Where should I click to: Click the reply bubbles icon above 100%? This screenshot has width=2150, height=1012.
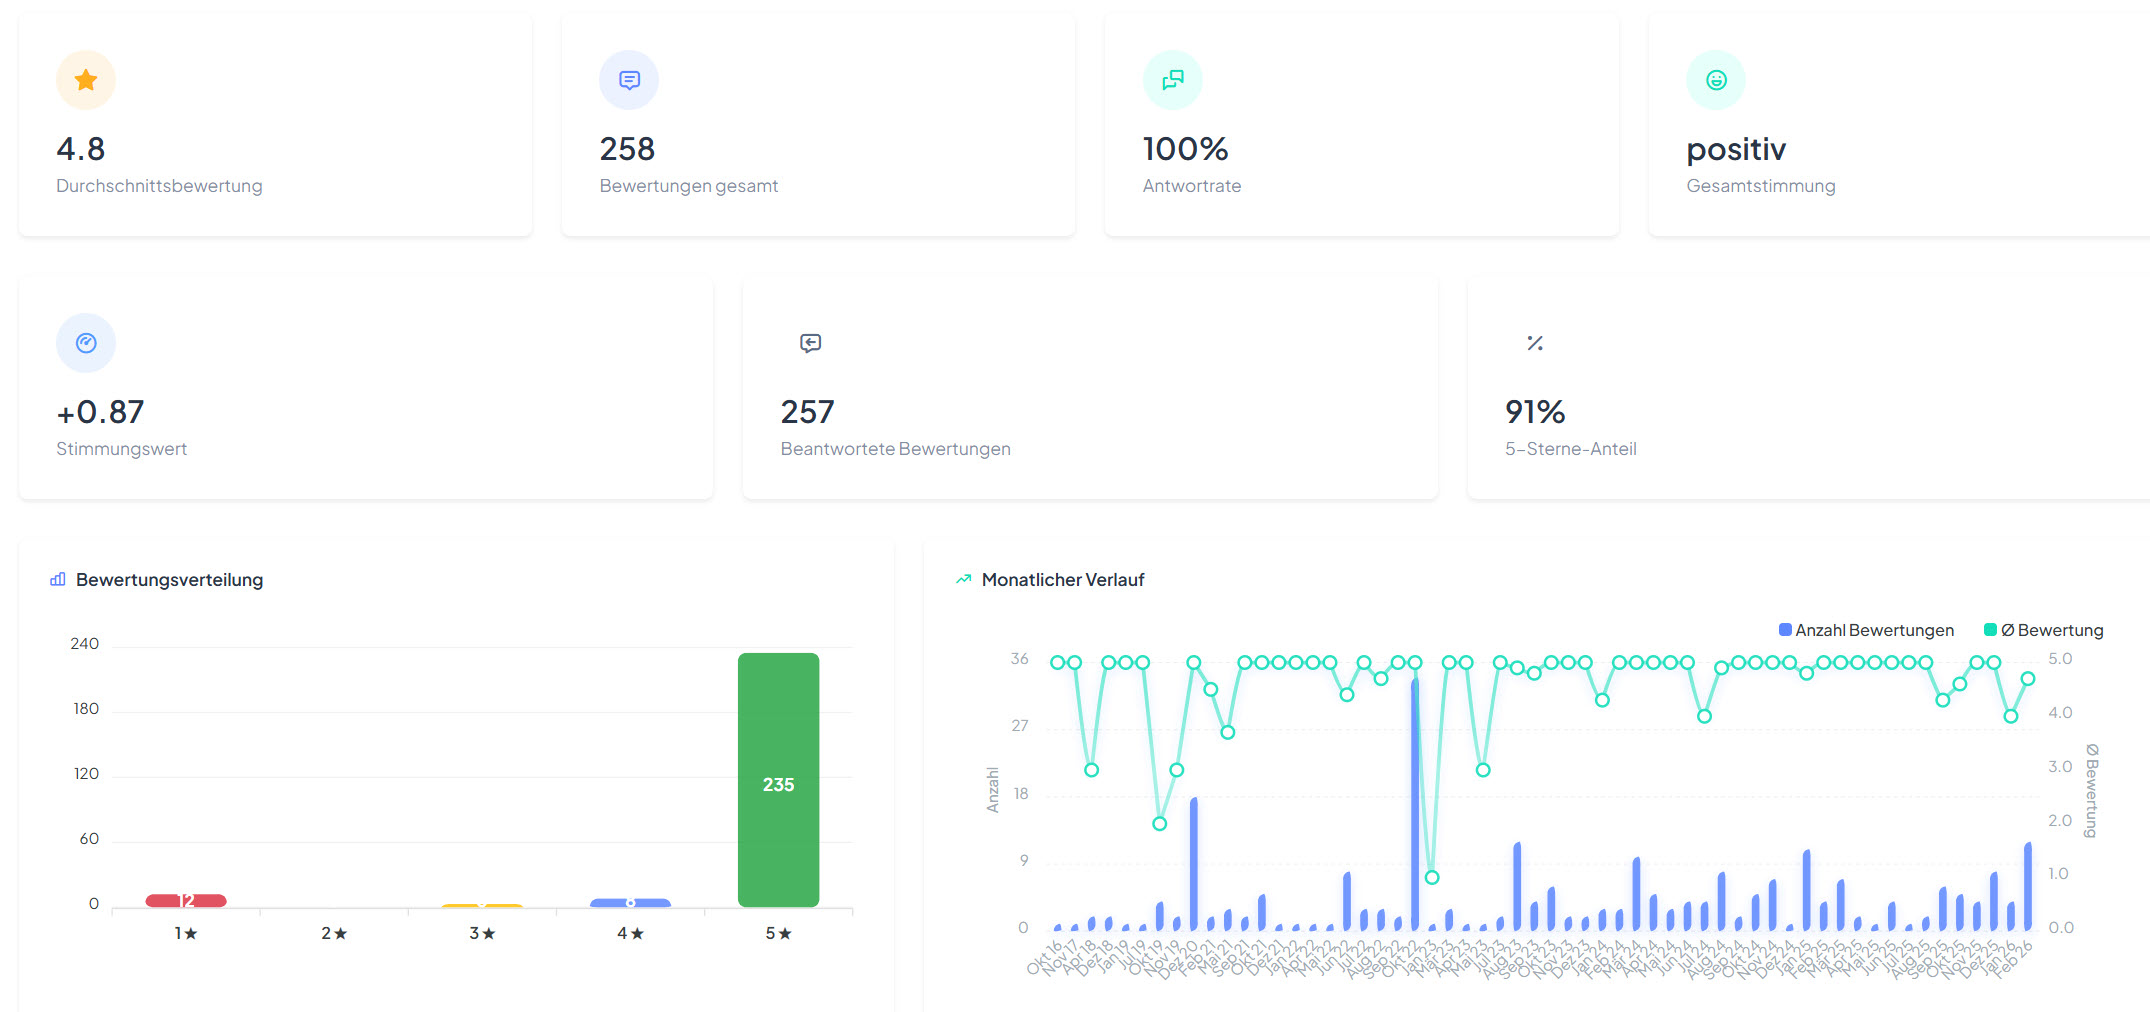click(x=1172, y=80)
